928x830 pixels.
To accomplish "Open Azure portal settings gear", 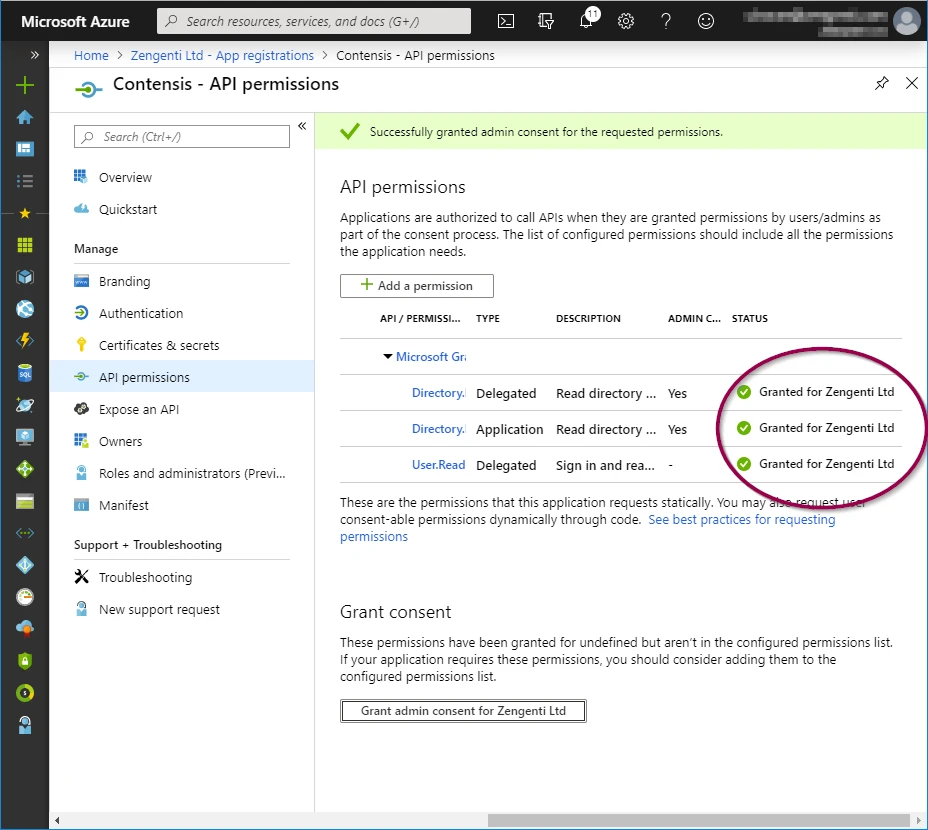I will point(626,20).
